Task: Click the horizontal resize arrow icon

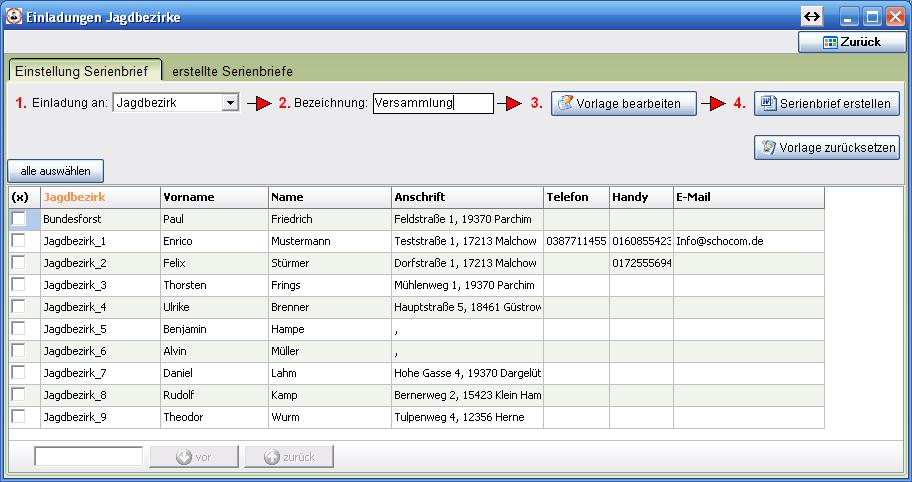Action: pyautogui.click(x=811, y=17)
